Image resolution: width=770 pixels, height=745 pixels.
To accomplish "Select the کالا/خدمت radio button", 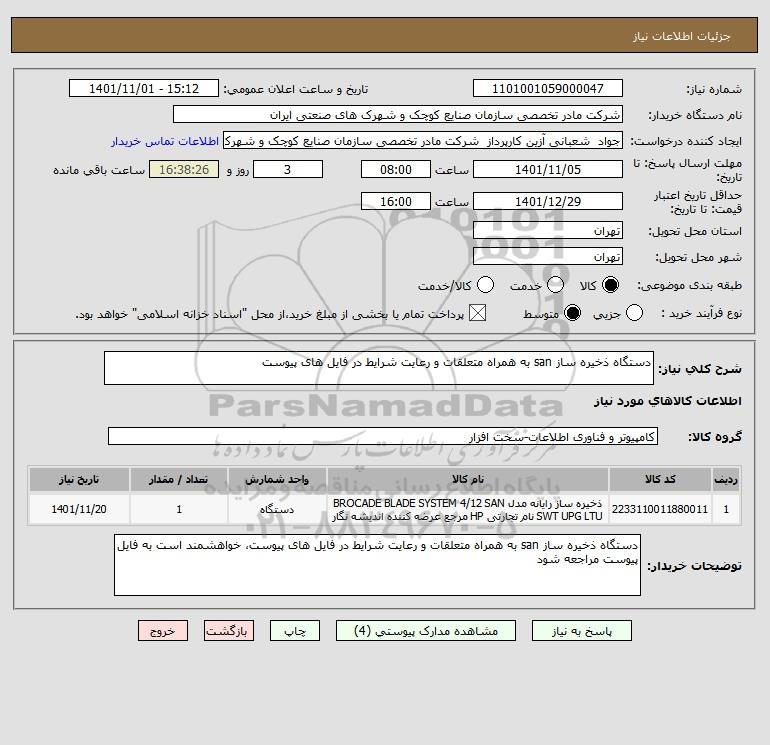I will coord(485,285).
